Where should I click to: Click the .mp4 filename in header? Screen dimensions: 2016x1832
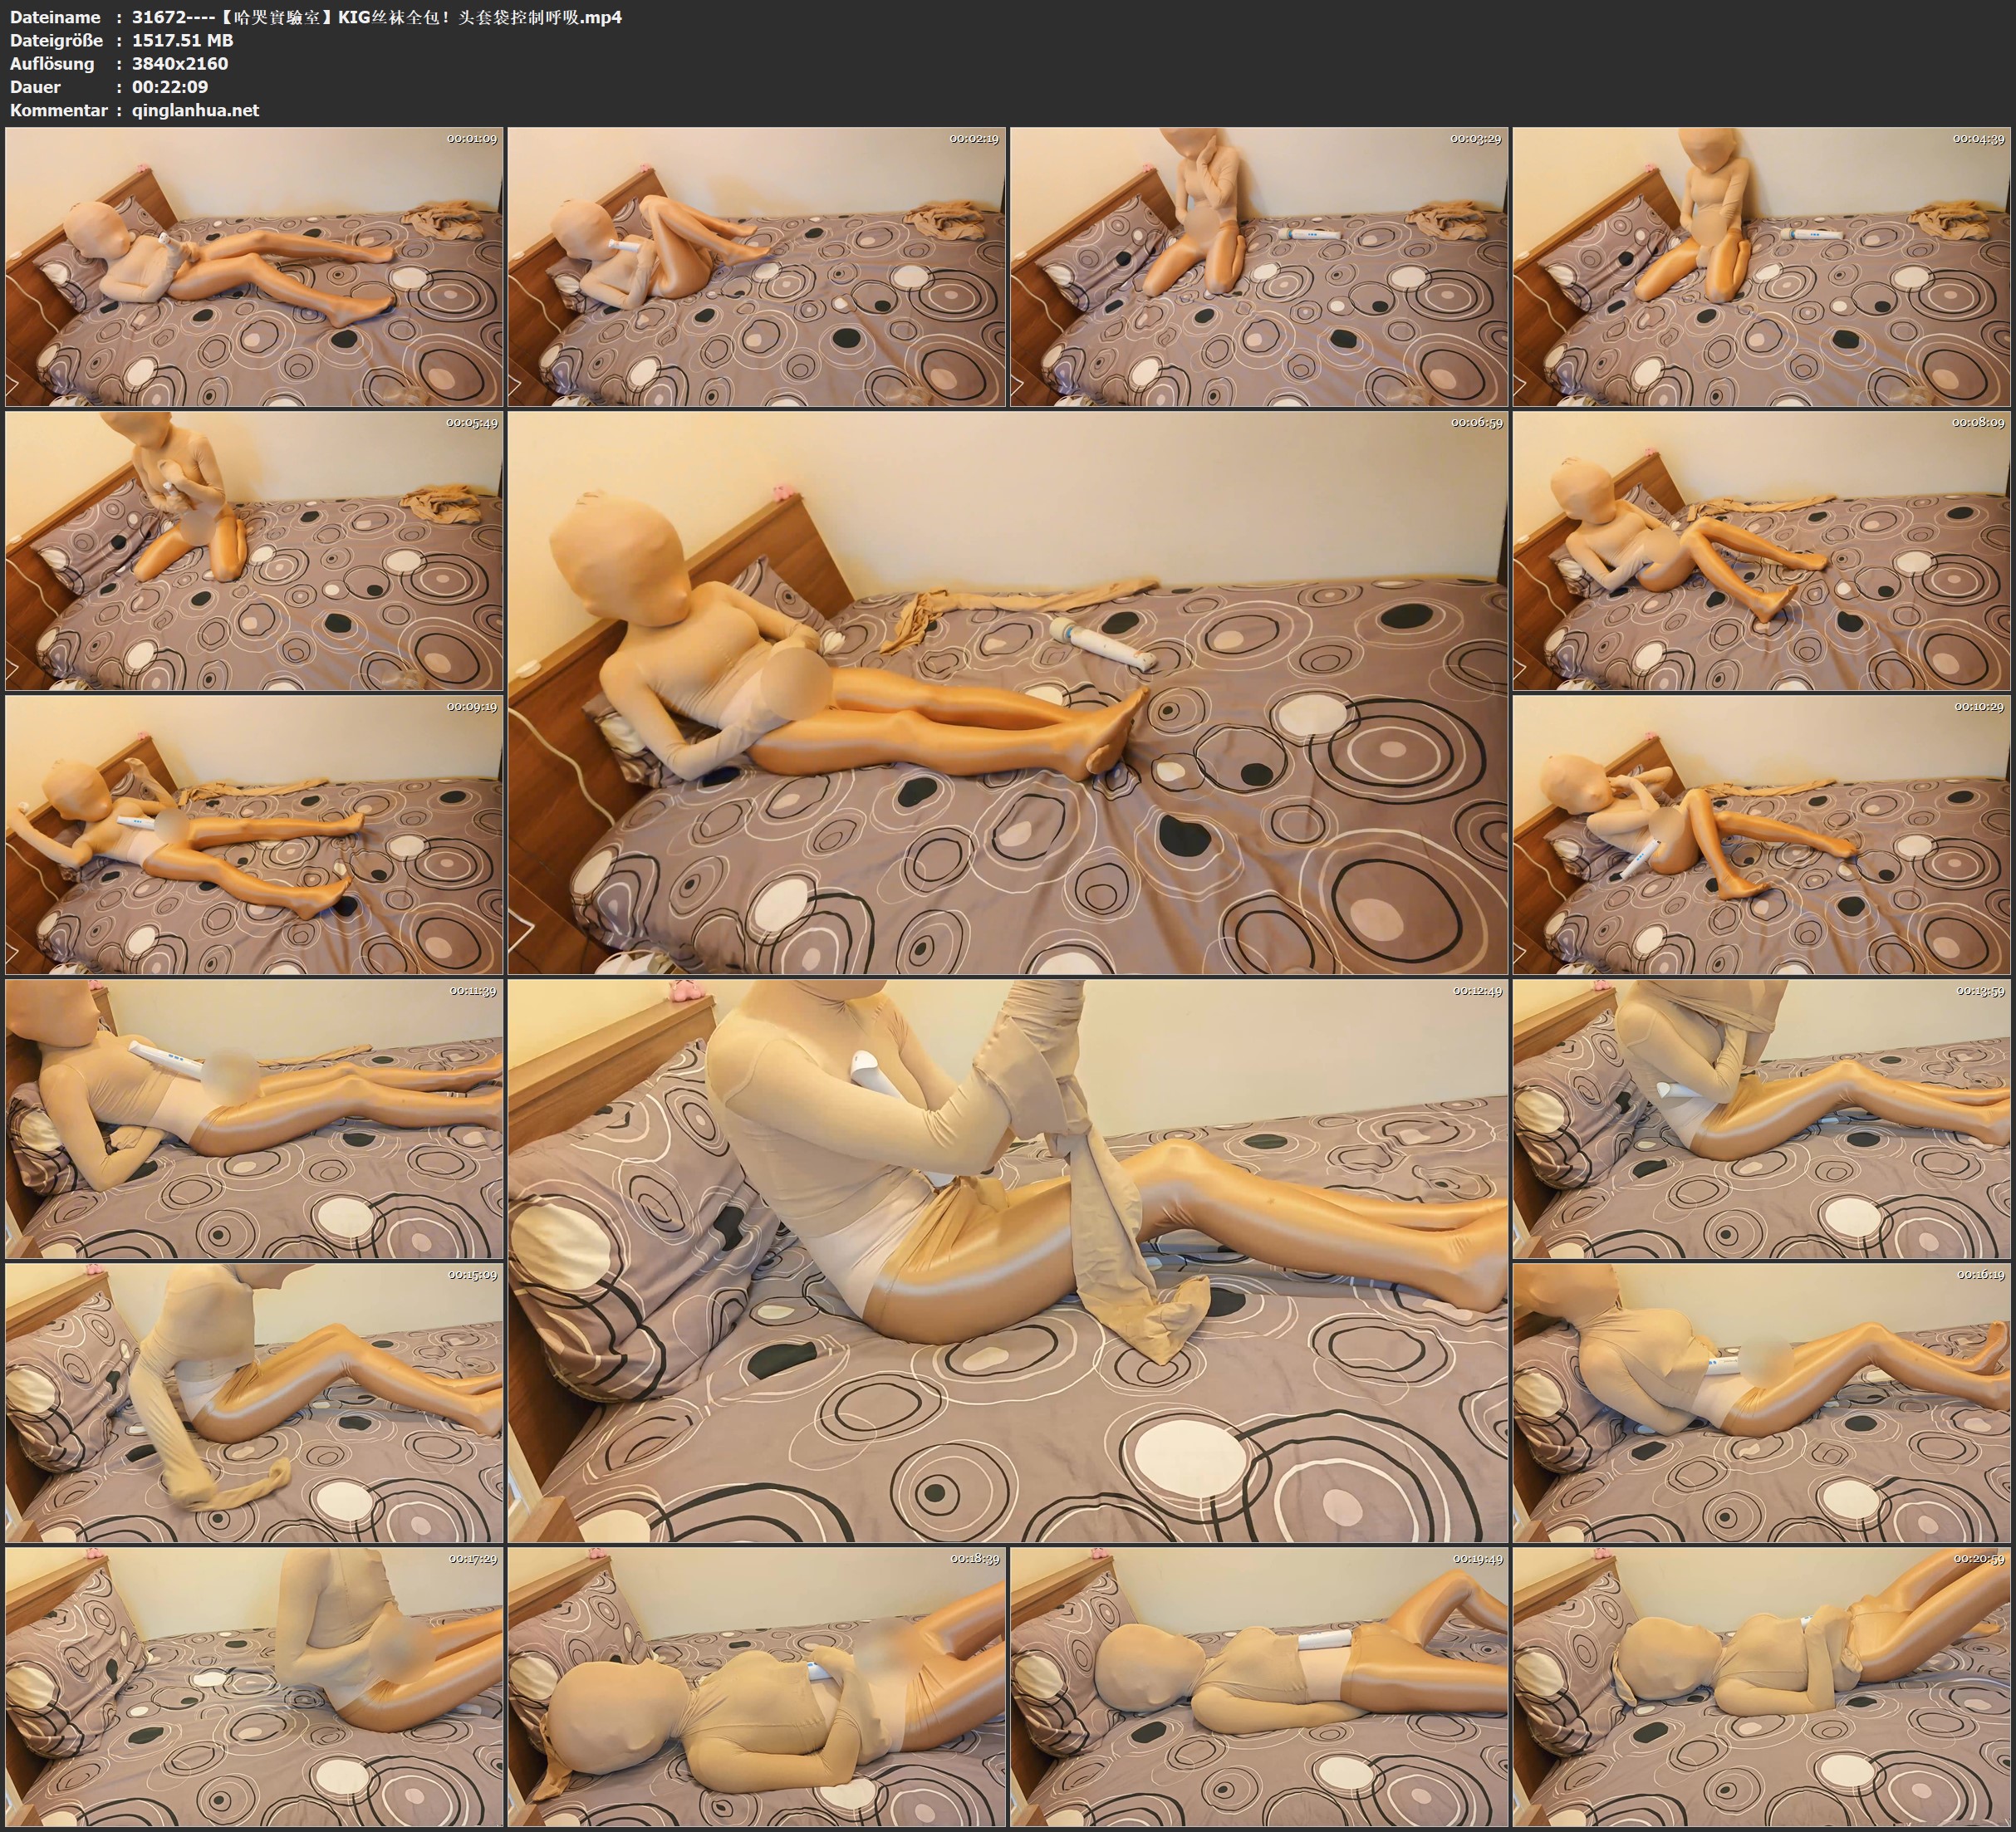tap(376, 17)
